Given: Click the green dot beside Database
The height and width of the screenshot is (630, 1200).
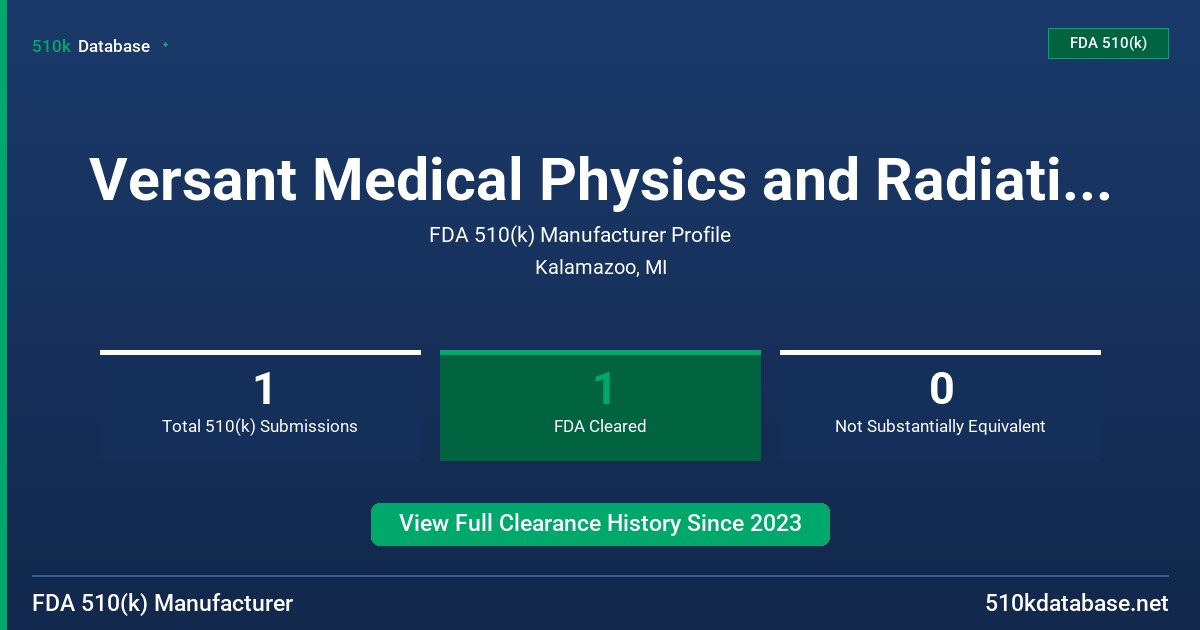Looking at the screenshot, I should click(165, 45).
